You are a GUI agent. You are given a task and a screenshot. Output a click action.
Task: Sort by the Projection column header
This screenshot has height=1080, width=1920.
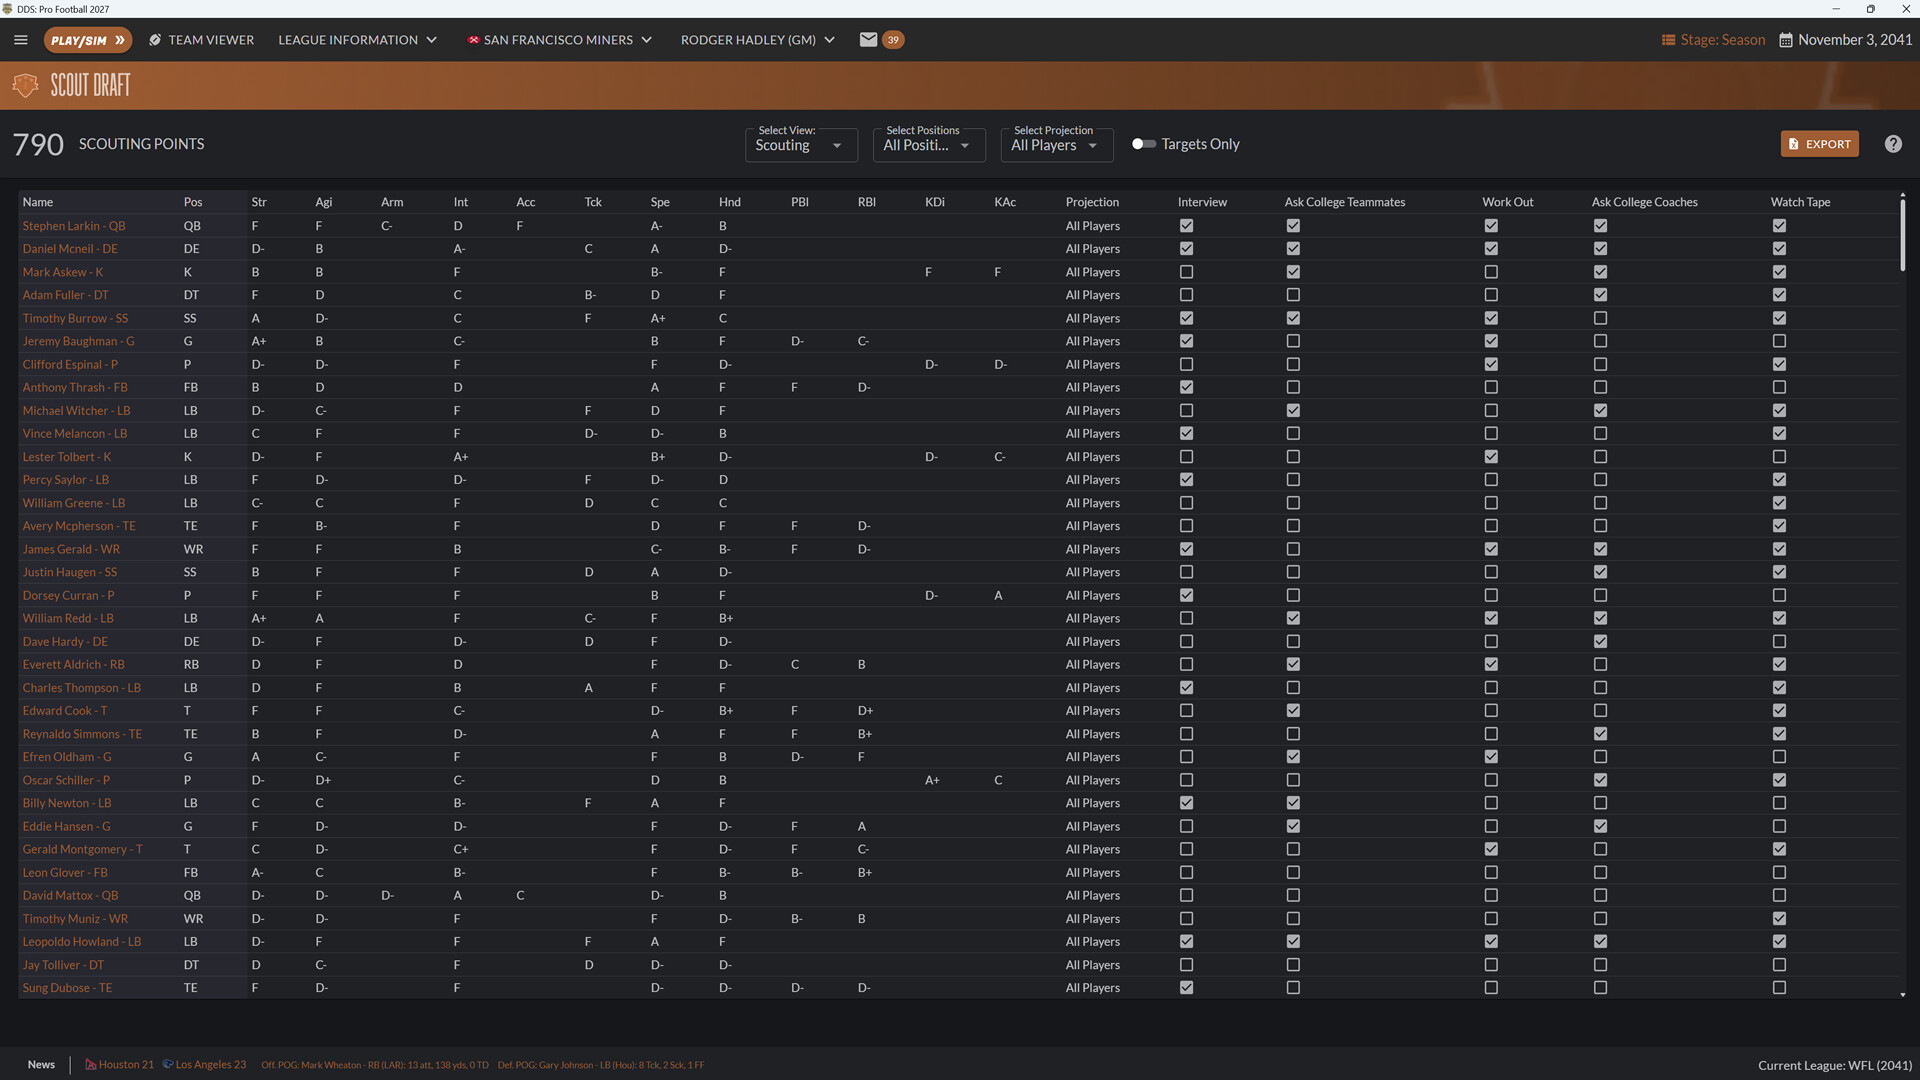pyautogui.click(x=1092, y=202)
